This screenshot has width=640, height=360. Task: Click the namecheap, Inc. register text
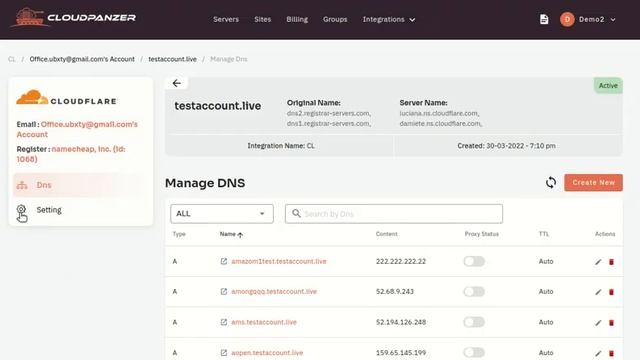coord(71,154)
